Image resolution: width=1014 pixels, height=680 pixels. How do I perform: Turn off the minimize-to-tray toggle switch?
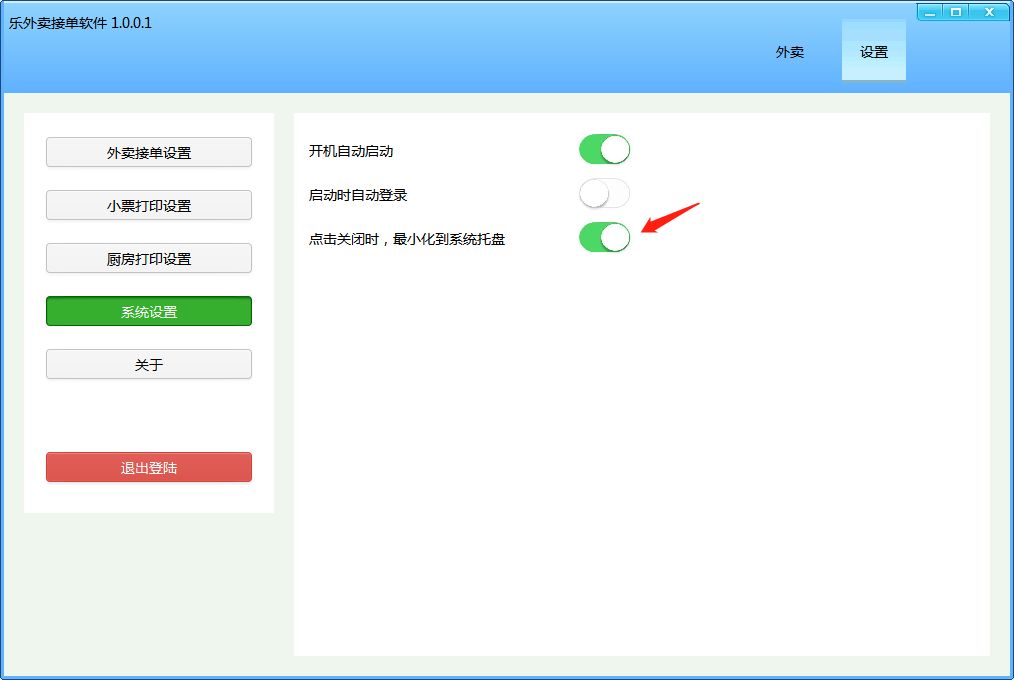click(604, 237)
